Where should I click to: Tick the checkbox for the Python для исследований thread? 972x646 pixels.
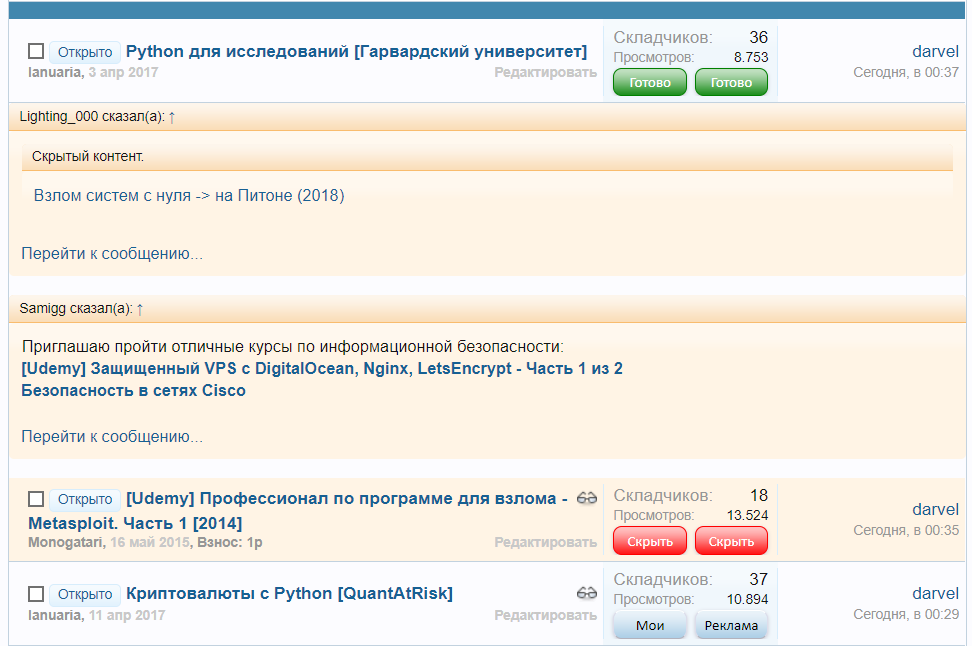pyautogui.click(x=36, y=51)
